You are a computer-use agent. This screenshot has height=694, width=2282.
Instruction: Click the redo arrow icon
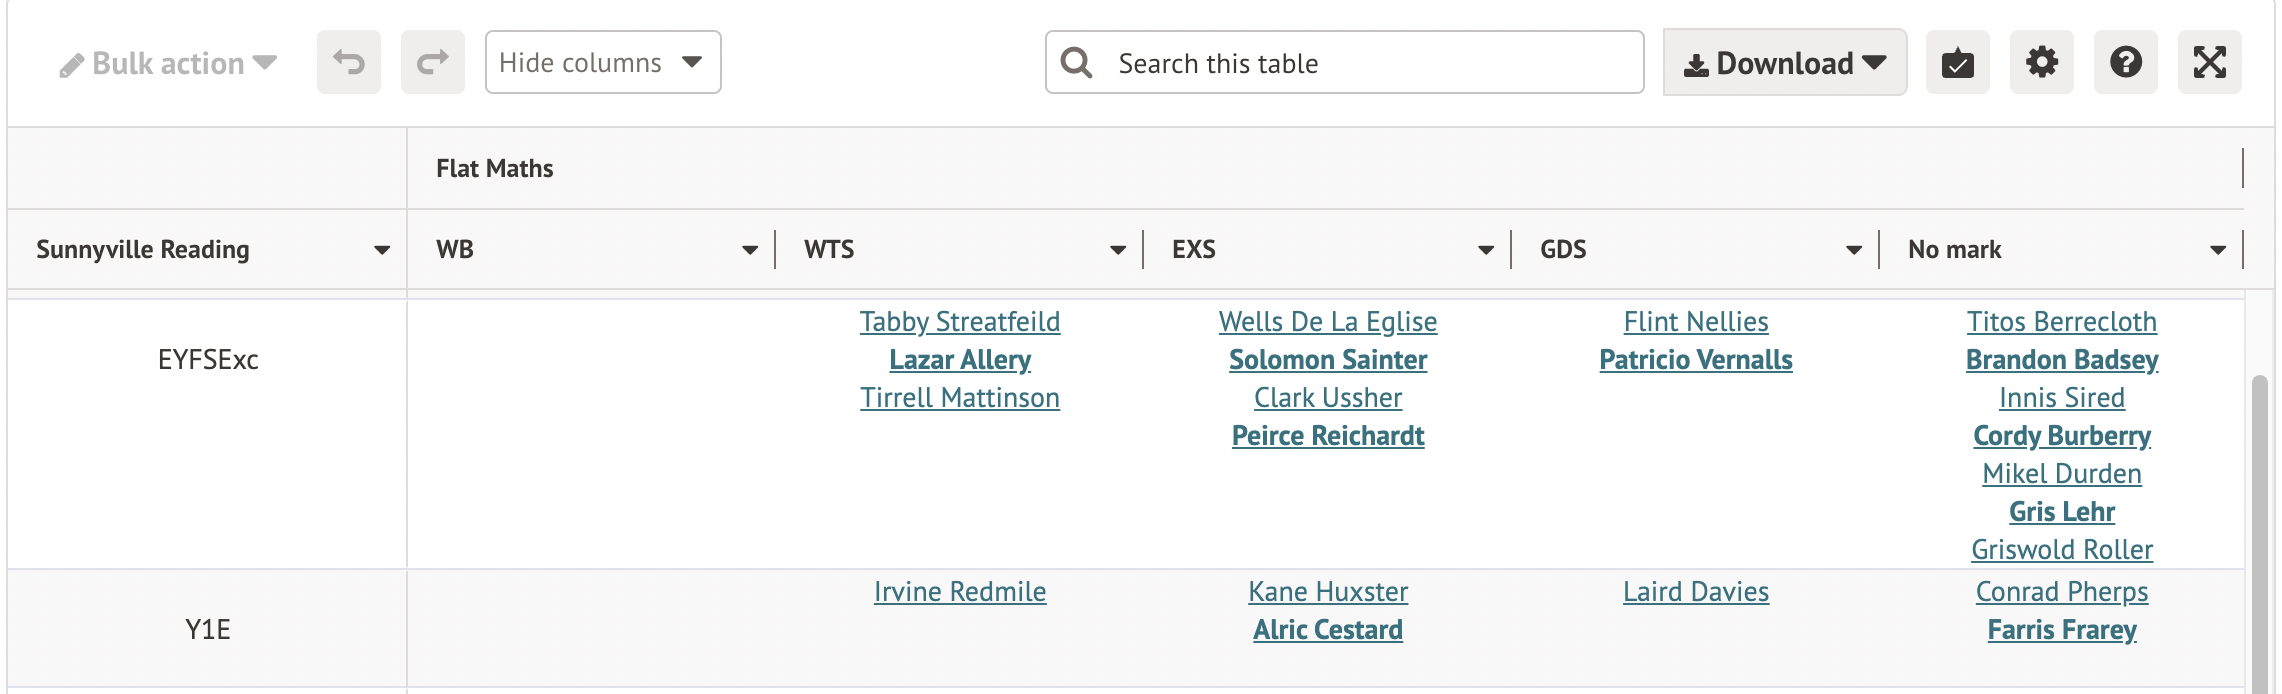click(432, 63)
